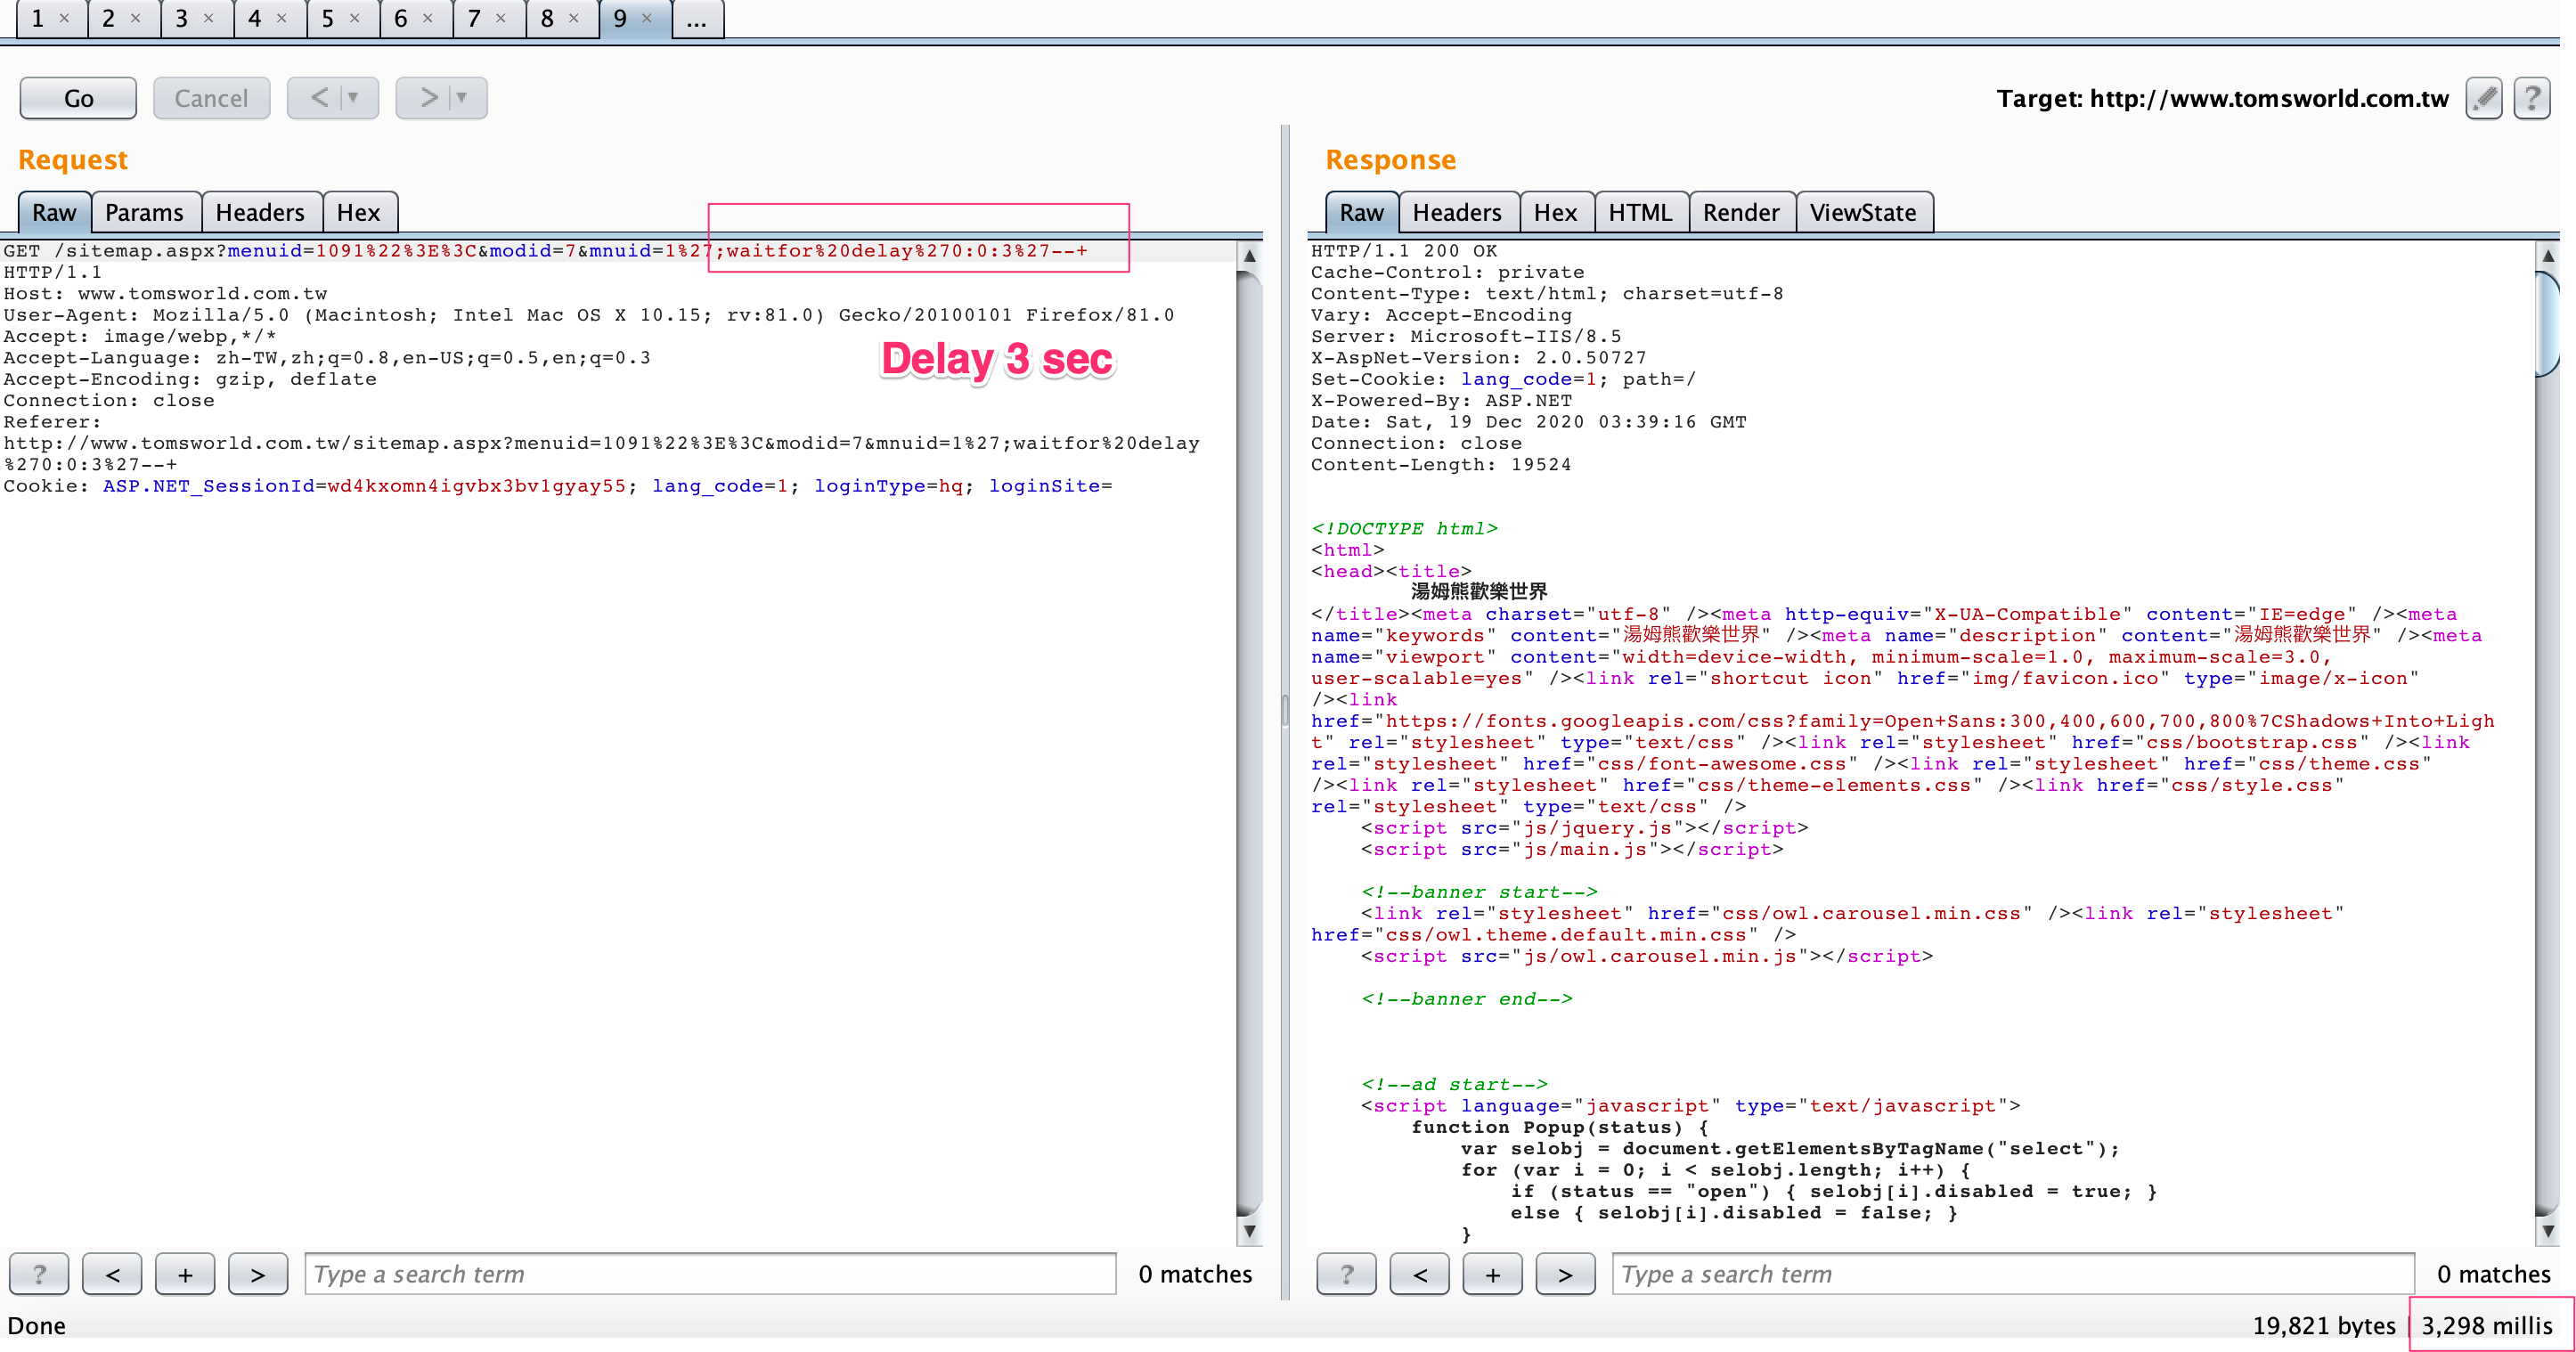Screen dimensions: 2576x1352
Task: Click response search help question mark button
Action: click(1346, 1274)
